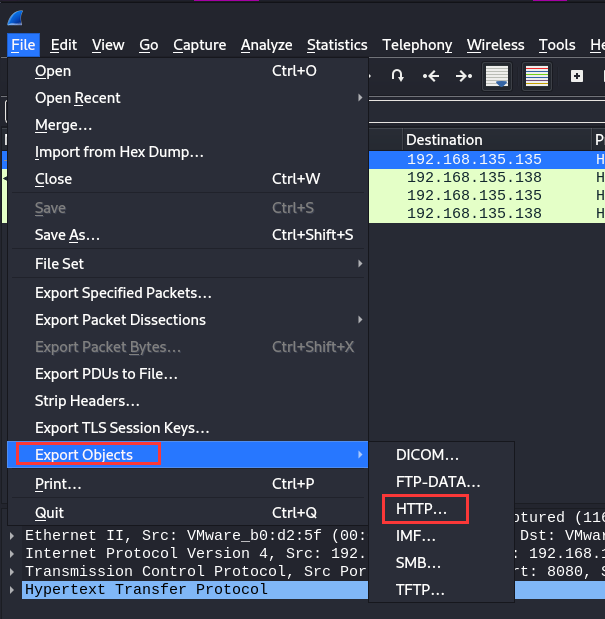The height and width of the screenshot is (619, 605).
Task: Choose Open from the File menu
Action: [x=188, y=71]
